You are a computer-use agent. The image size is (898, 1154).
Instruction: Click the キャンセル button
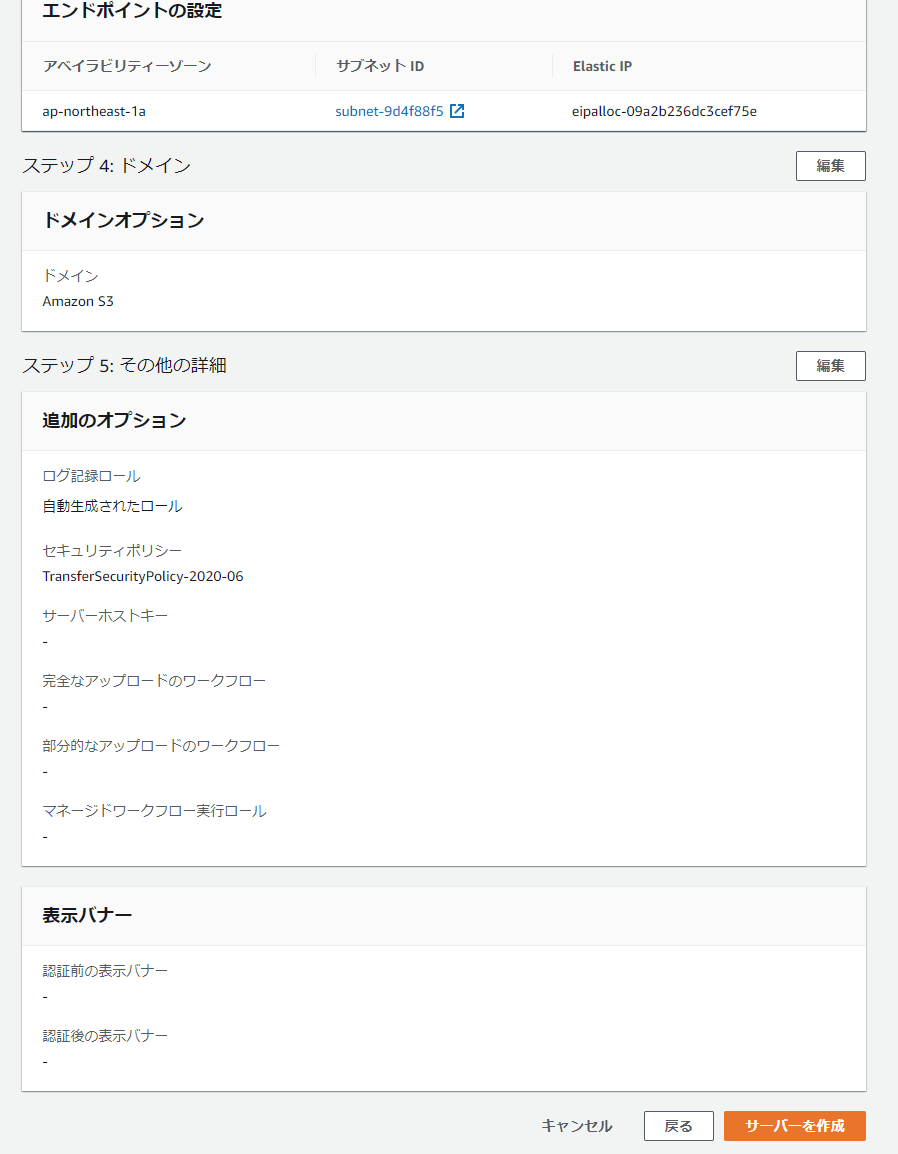coord(576,1126)
